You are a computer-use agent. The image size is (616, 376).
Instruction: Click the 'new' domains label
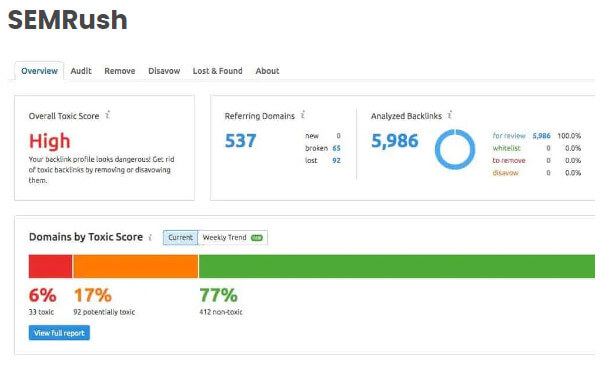click(x=312, y=136)
